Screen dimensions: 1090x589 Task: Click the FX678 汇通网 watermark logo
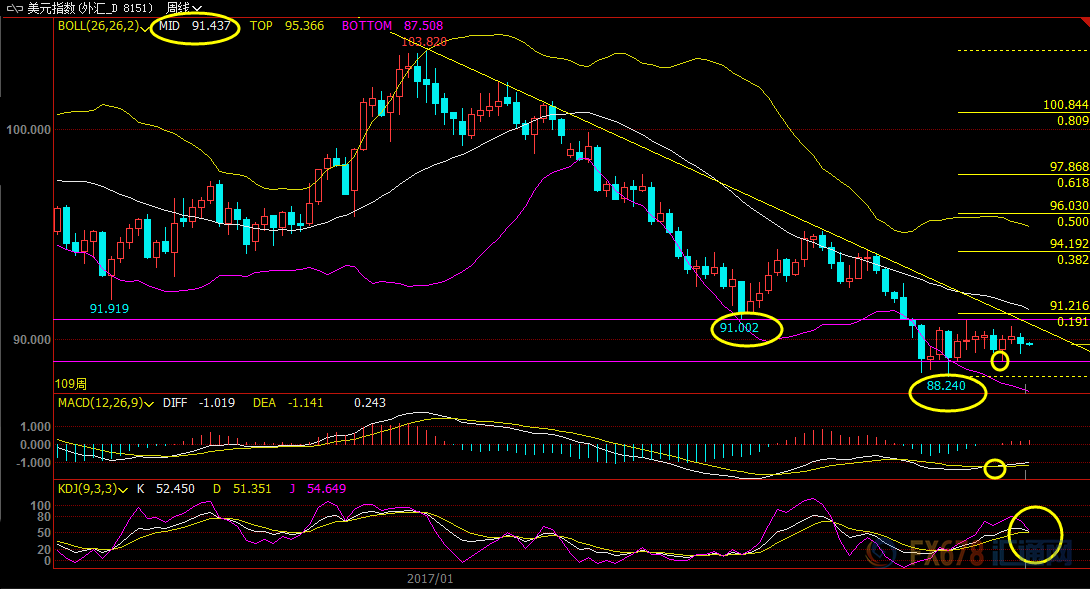pos(970,551)
